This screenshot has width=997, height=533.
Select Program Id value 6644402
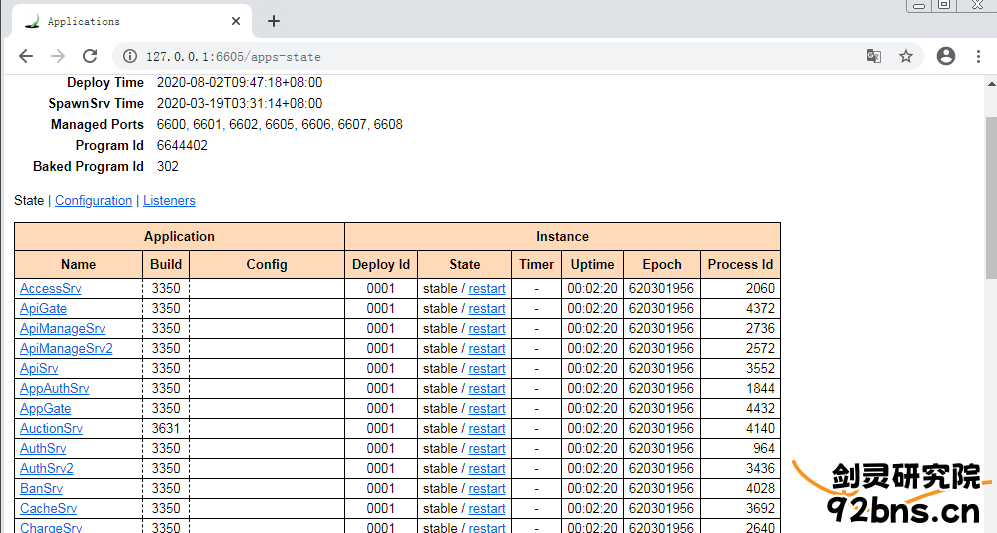(182, 145)
